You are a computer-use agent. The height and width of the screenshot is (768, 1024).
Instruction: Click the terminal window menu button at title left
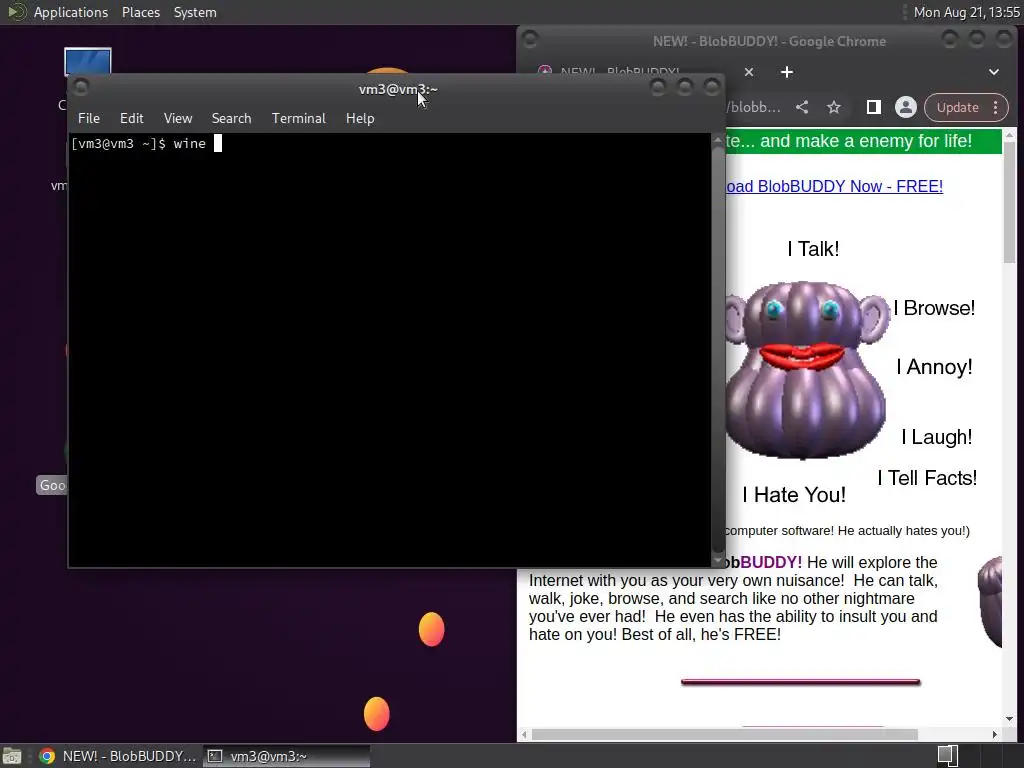(82, 88)
